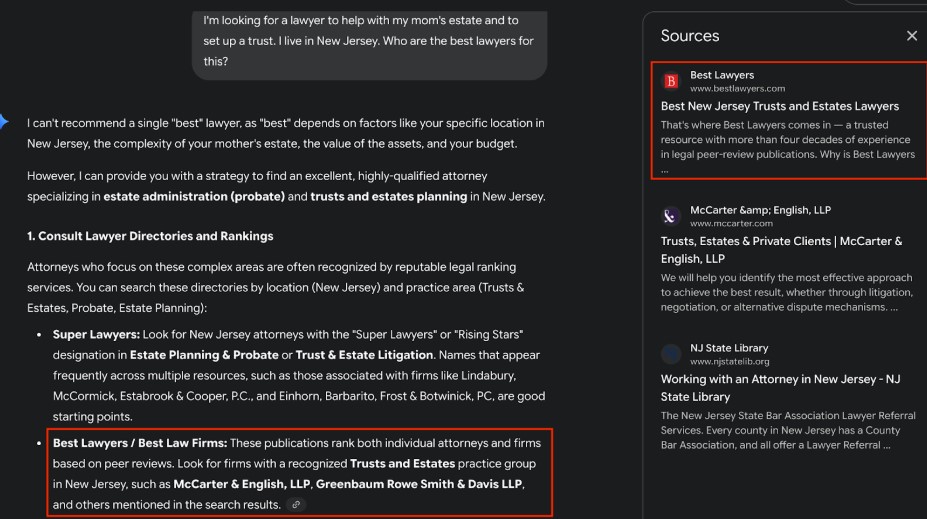Close the Sources panel
This screenshot has width=927, height=519.
(911, 36)
